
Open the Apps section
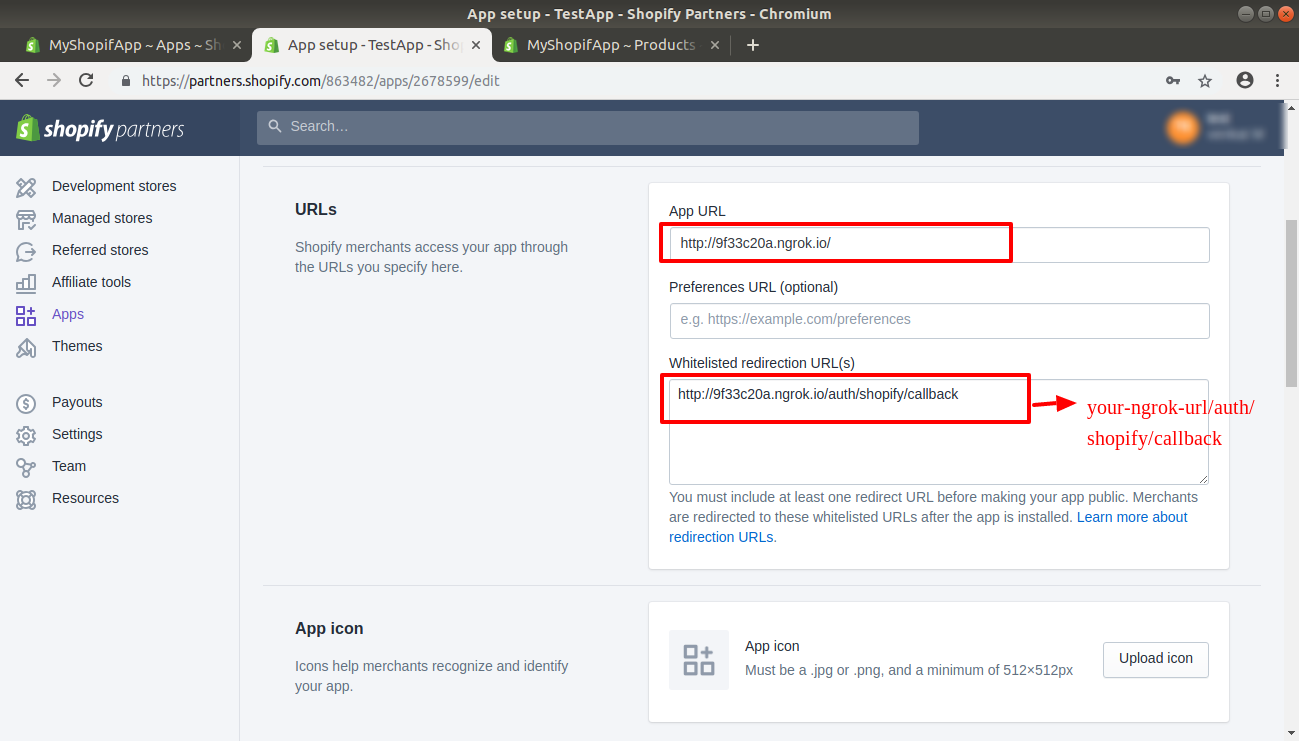68,314
